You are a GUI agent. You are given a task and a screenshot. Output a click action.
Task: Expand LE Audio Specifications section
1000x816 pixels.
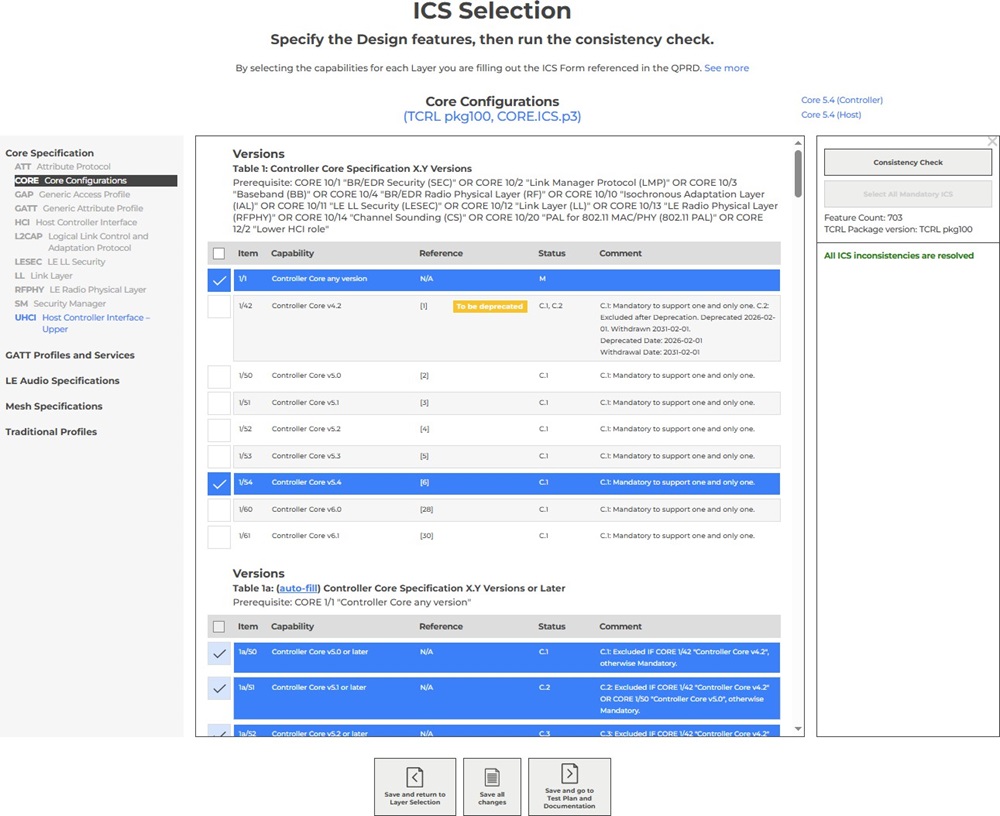(x=62, y=381)
